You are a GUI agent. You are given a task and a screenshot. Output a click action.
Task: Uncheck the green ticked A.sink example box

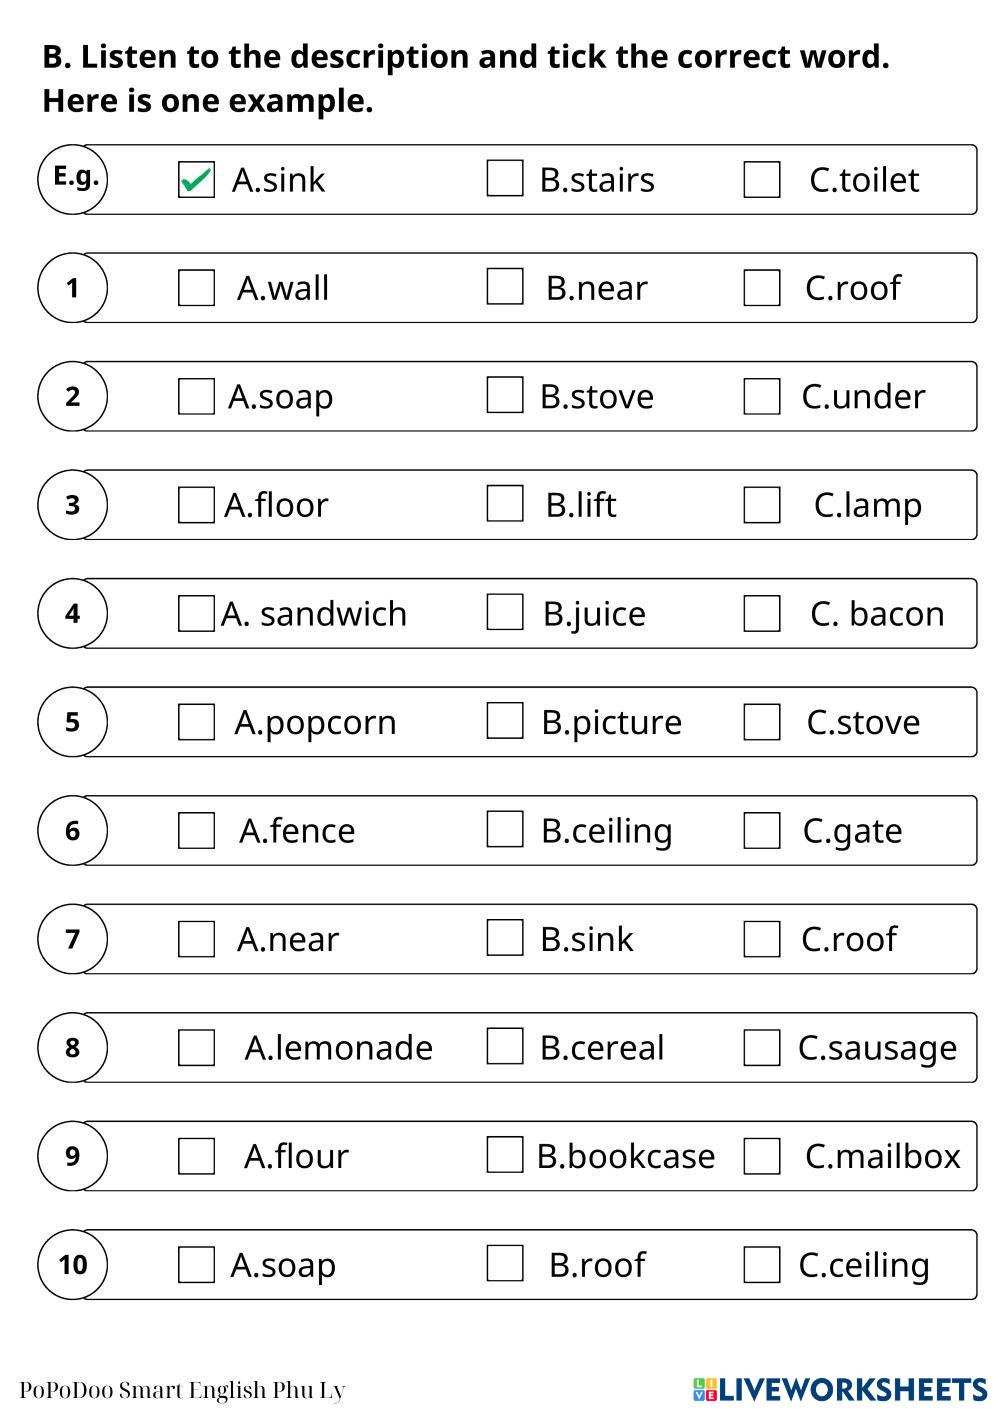196,180
